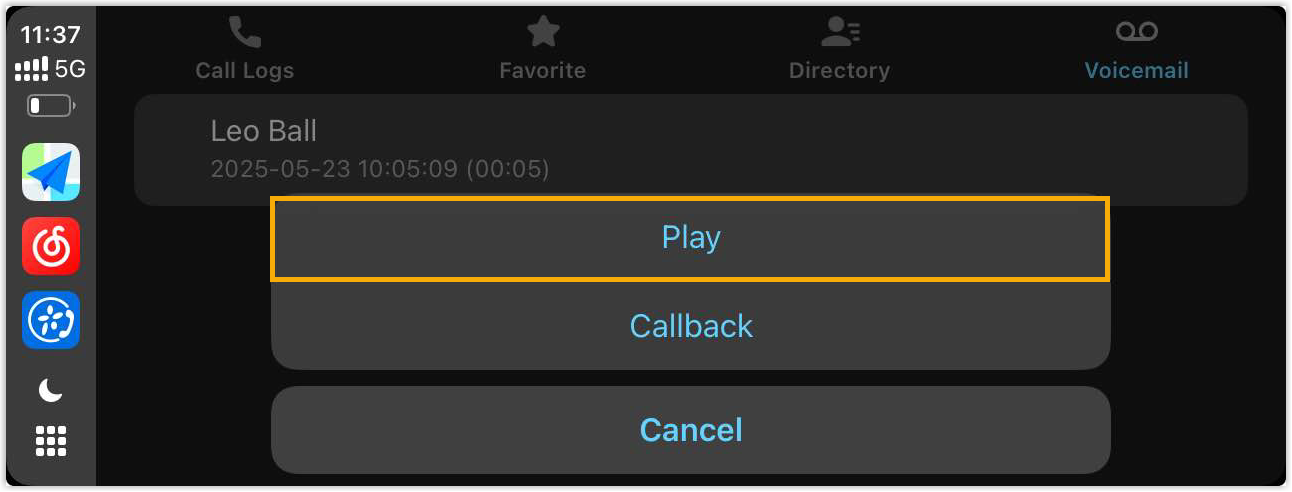The width and height of the screenshot is (1292, 492).
Task: Show the app grid dashboard
Action: [x=51, y=440]
